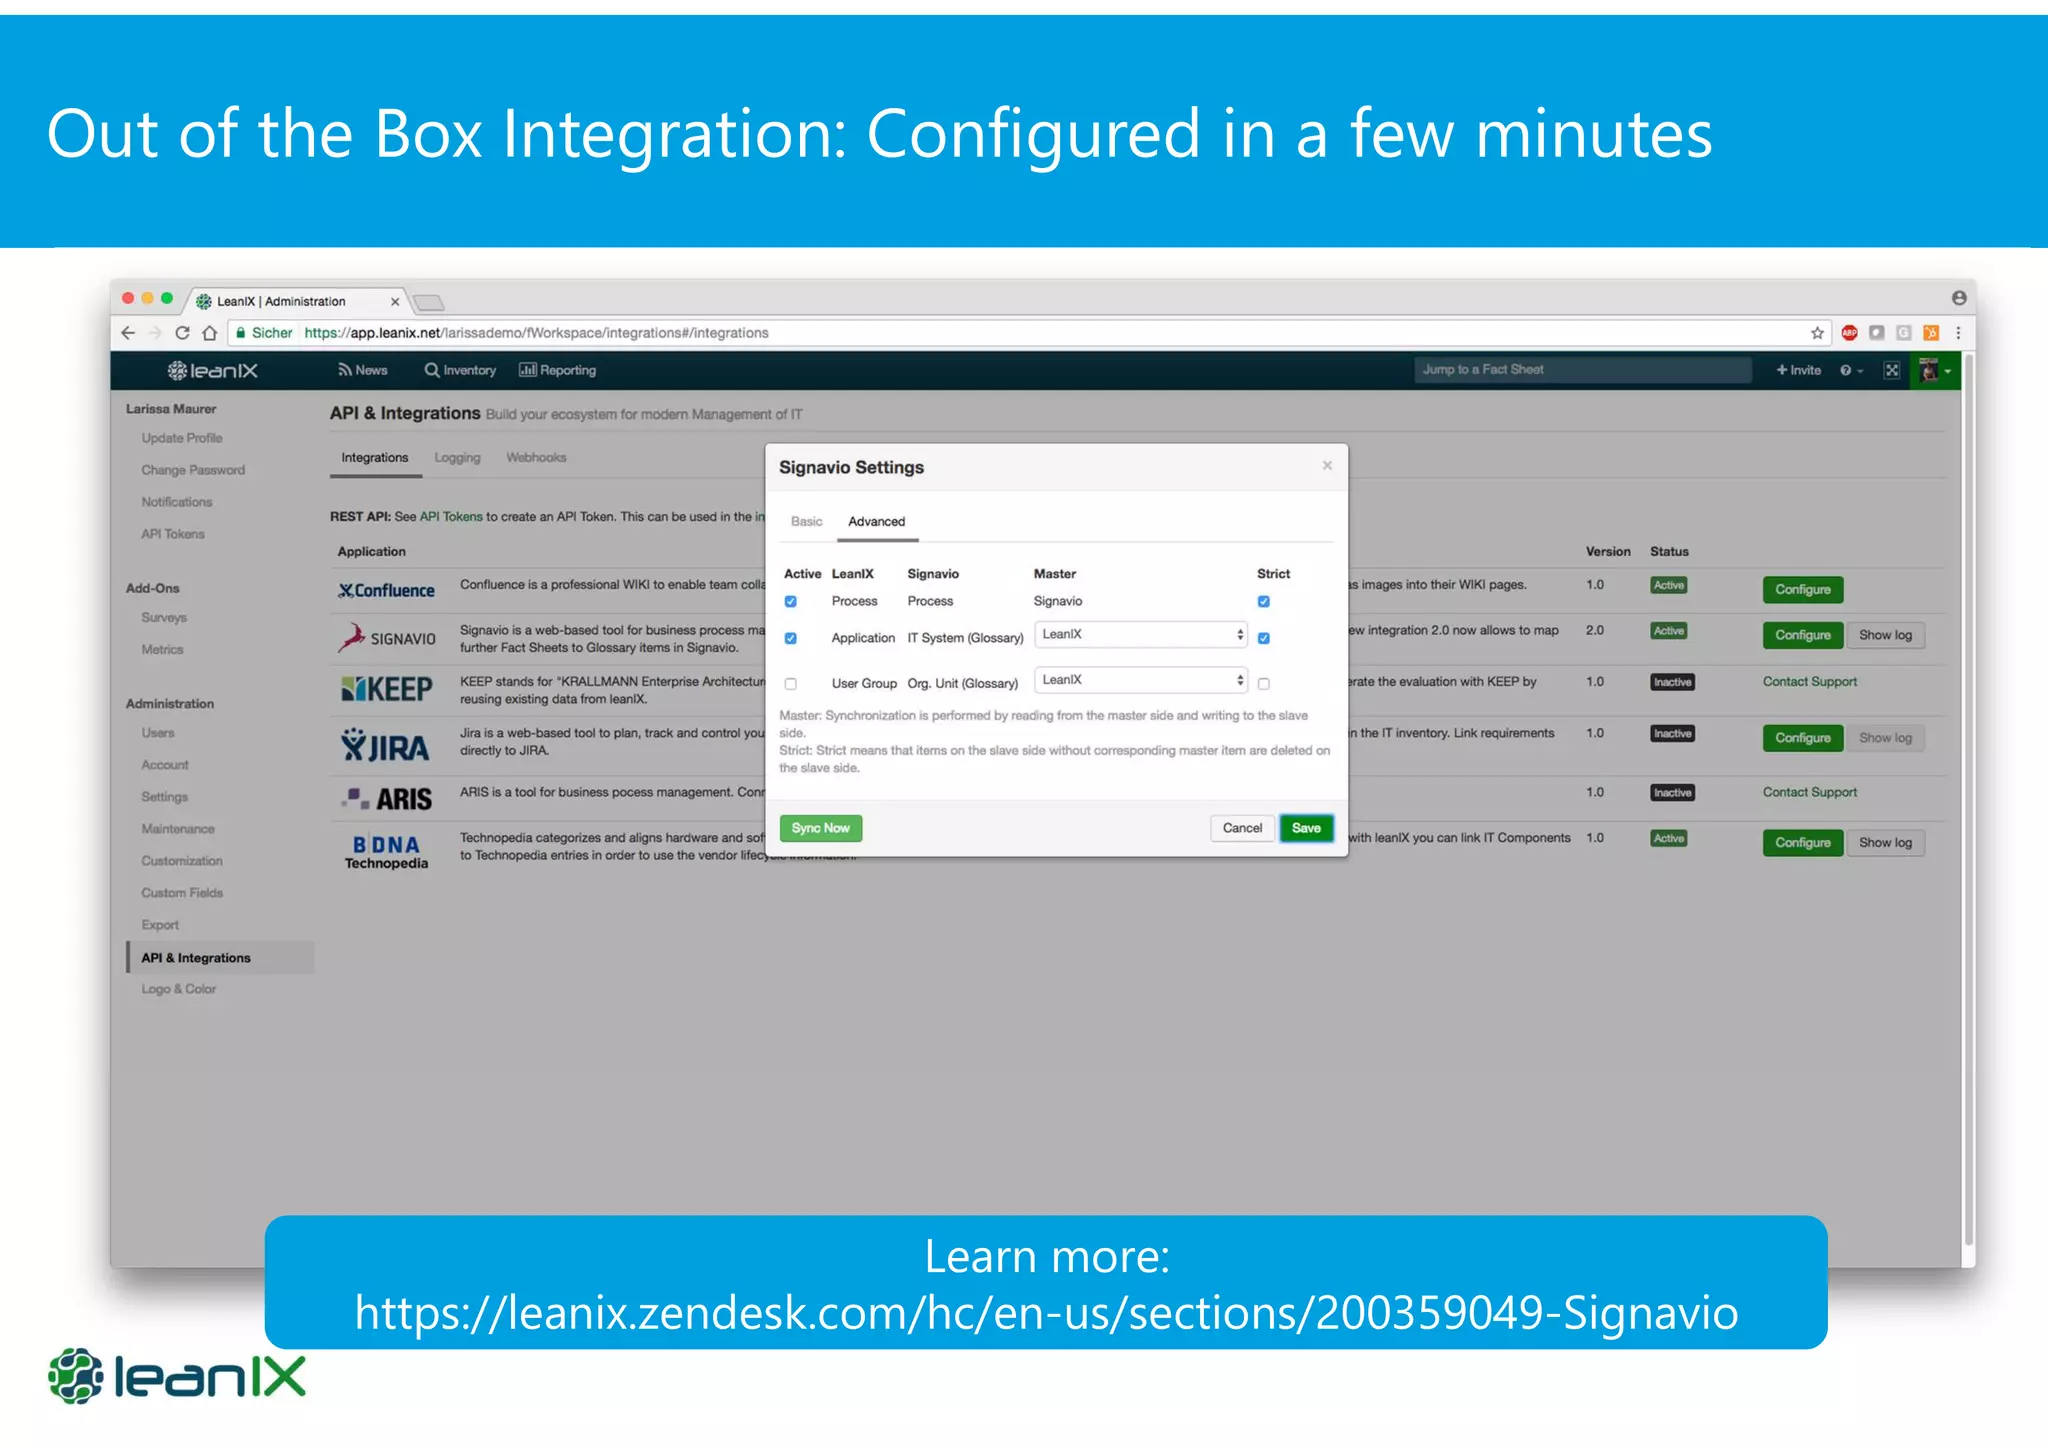Click the orange extension icon in toolbar
This screenshot has width=2048, height=1448.
(x=1931, y=333)
